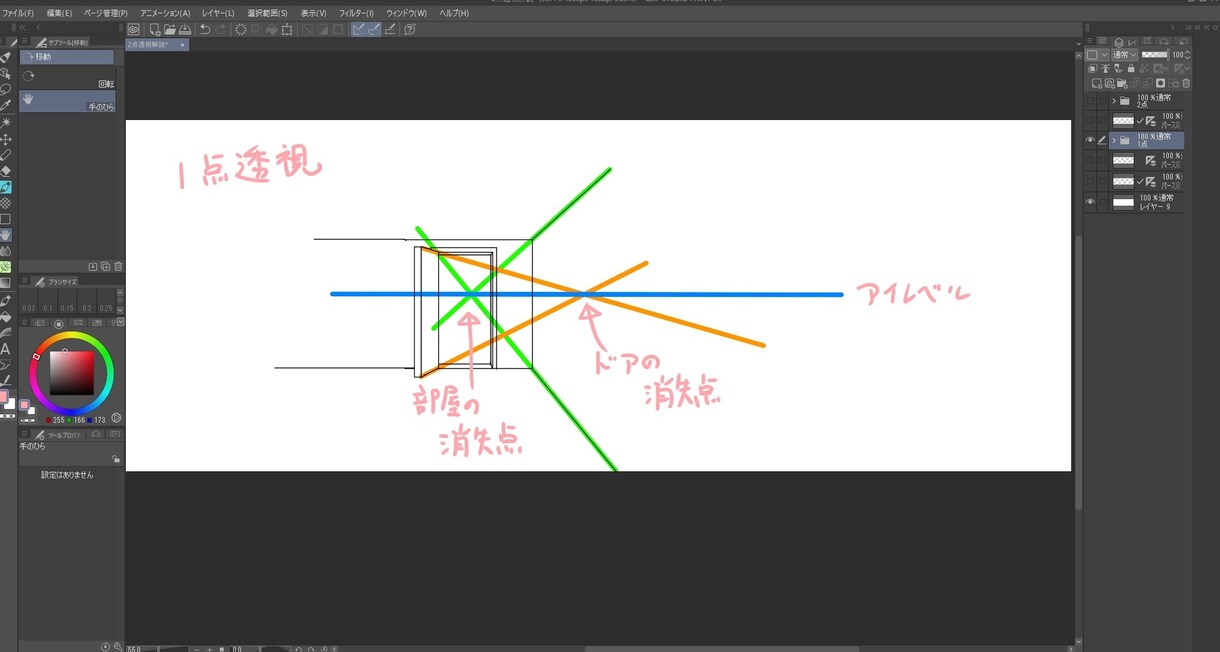Toggle snap to grid toolbar button
Screen dimensions: 1220x652
[x=390, y=30]
